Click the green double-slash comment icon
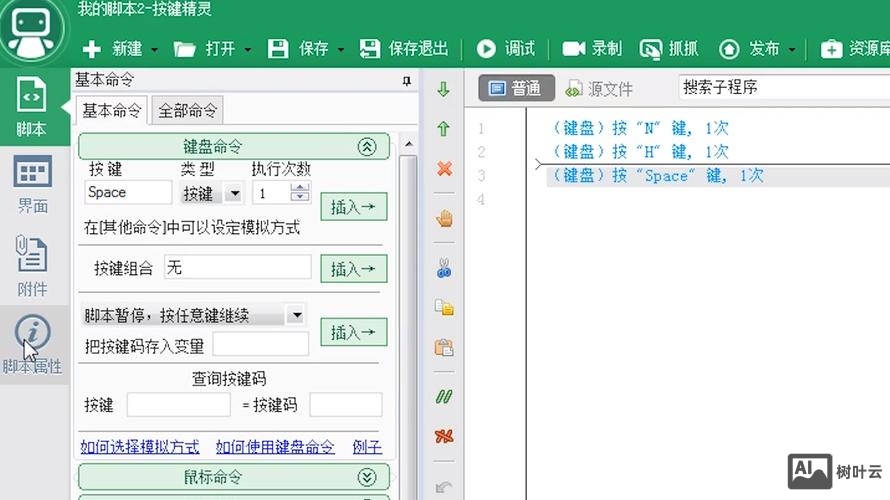890x500 pixels. coord(444,396)
